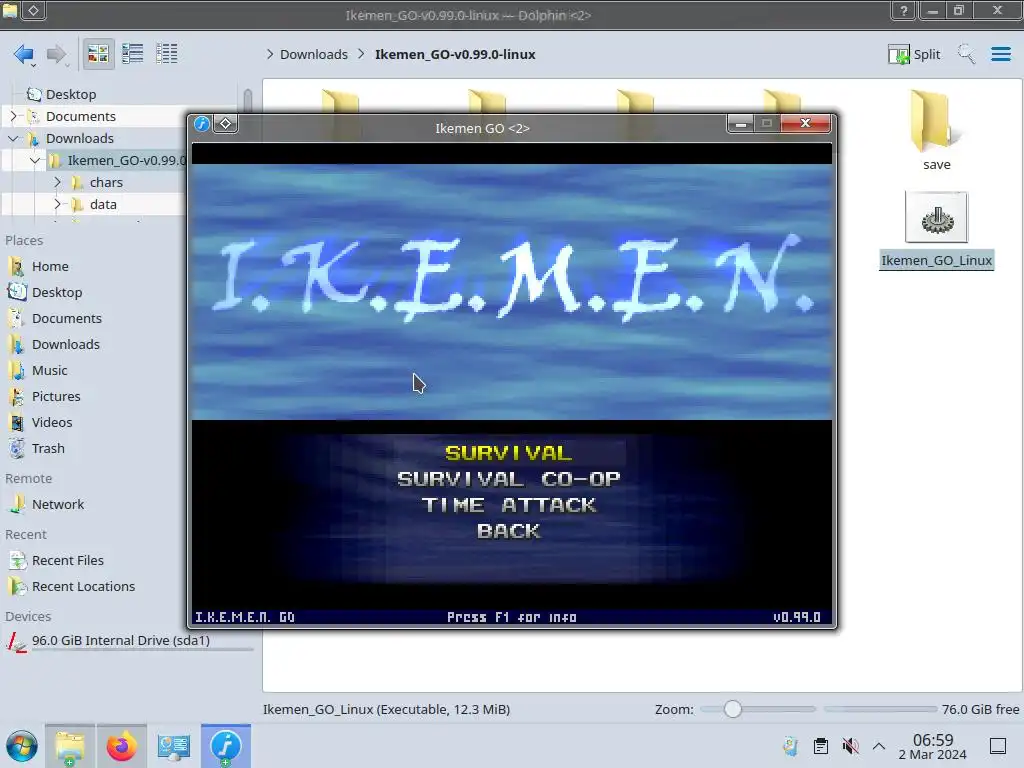Open Music in Places panel
The height and width of the screenshot is (768, 1024).
(x=49, y=370)
